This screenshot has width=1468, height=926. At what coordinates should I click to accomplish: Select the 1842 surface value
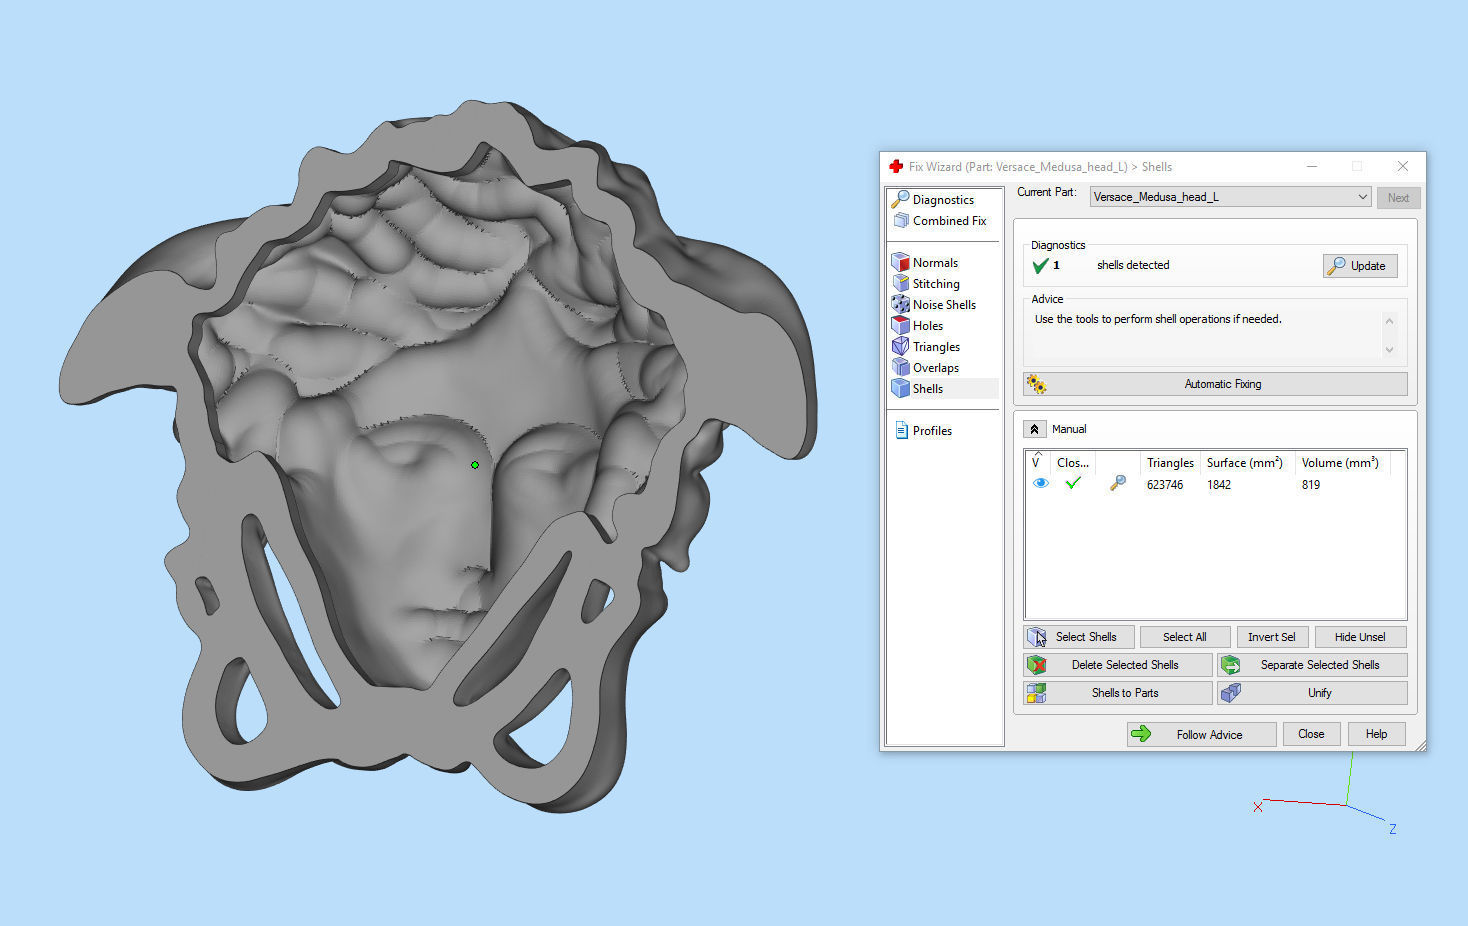pos(1219,485)
